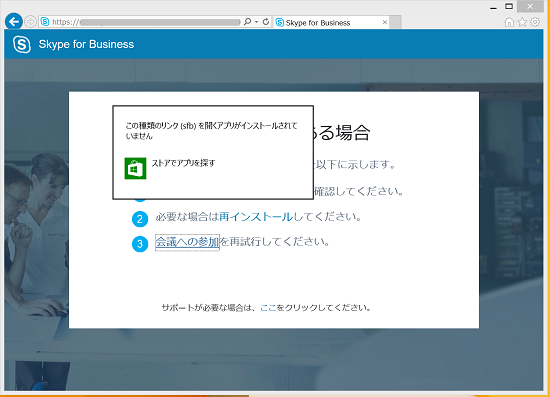Click the step 2 number circle
This screenshot has height=397, width=550.
click(140, 219)
